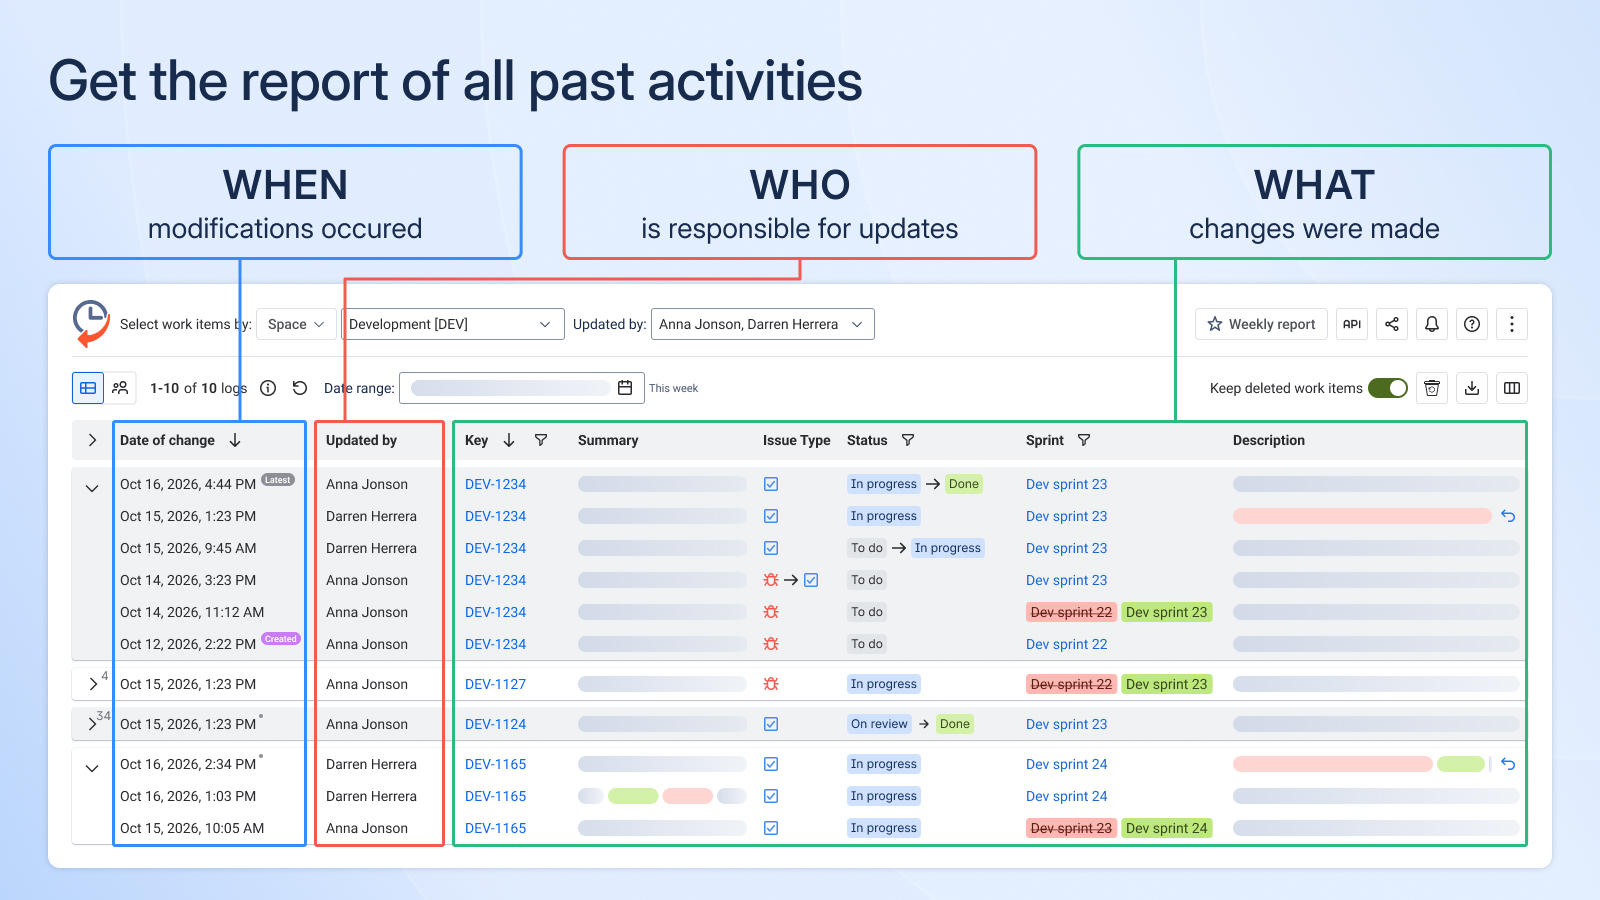Screen dimensions: 1600x900
Task: Toggle Keep deleted work items switch
Action: click(x=1388, y=388)
